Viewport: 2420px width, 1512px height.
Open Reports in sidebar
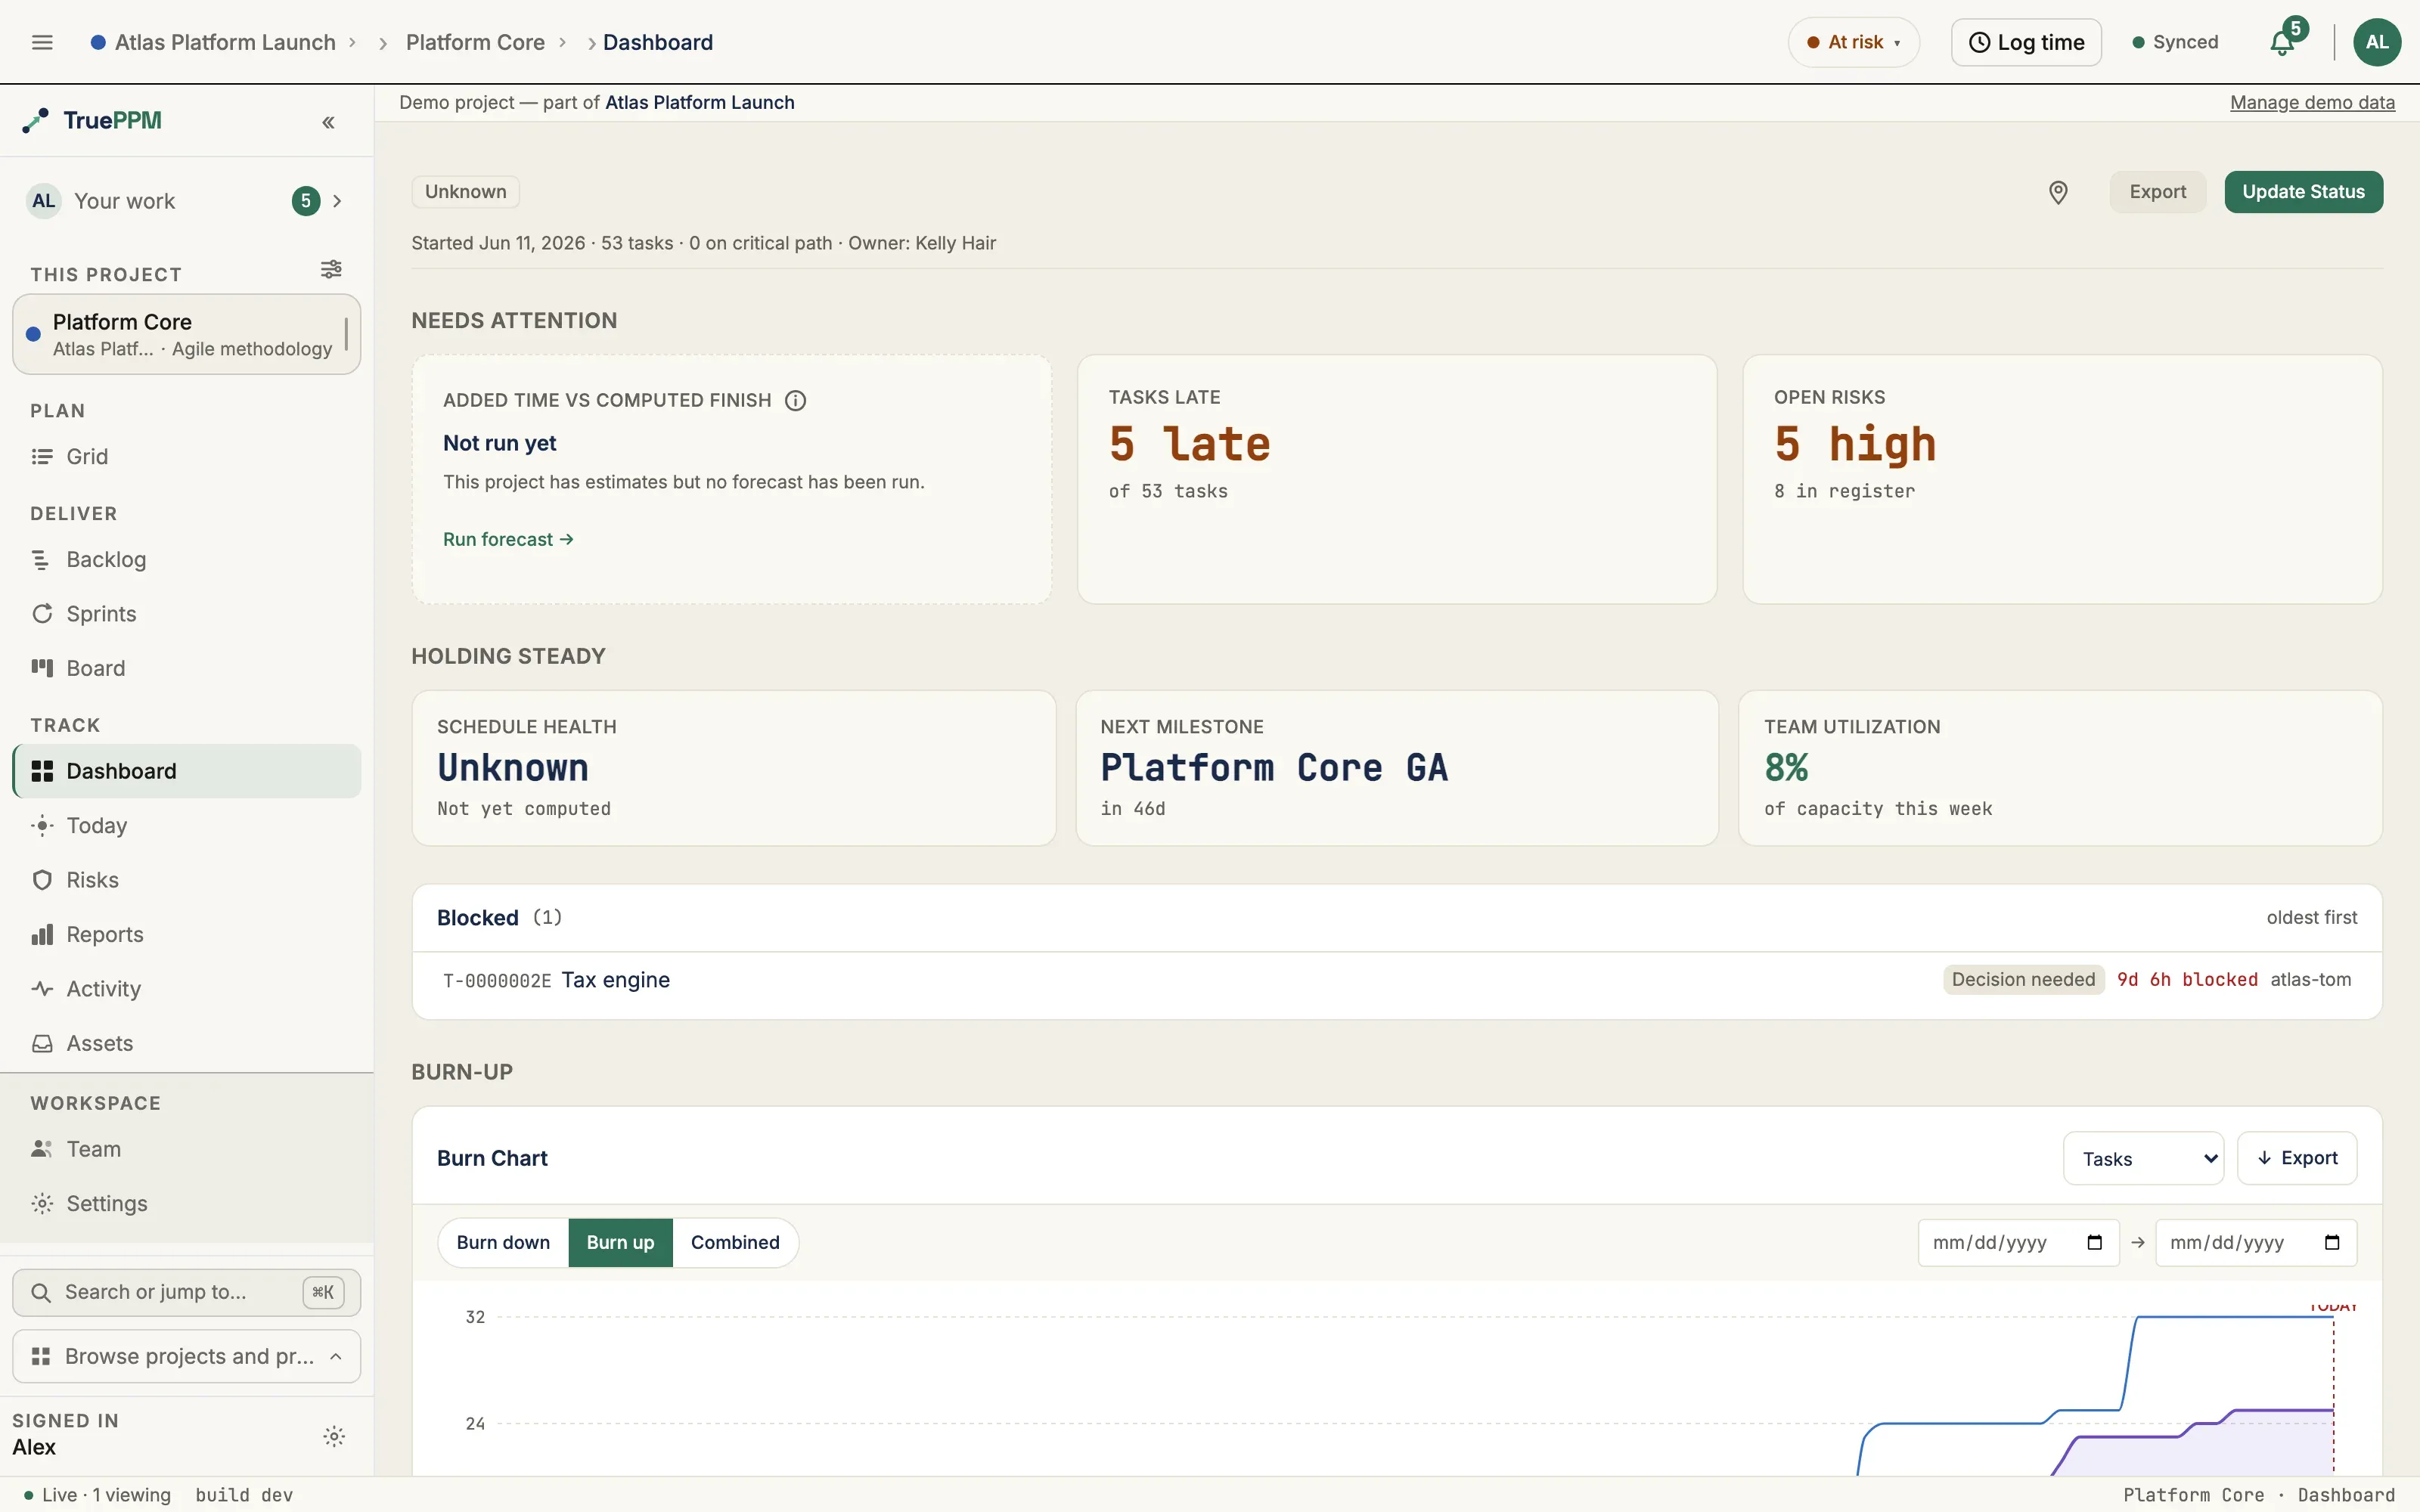coord(187,934)
